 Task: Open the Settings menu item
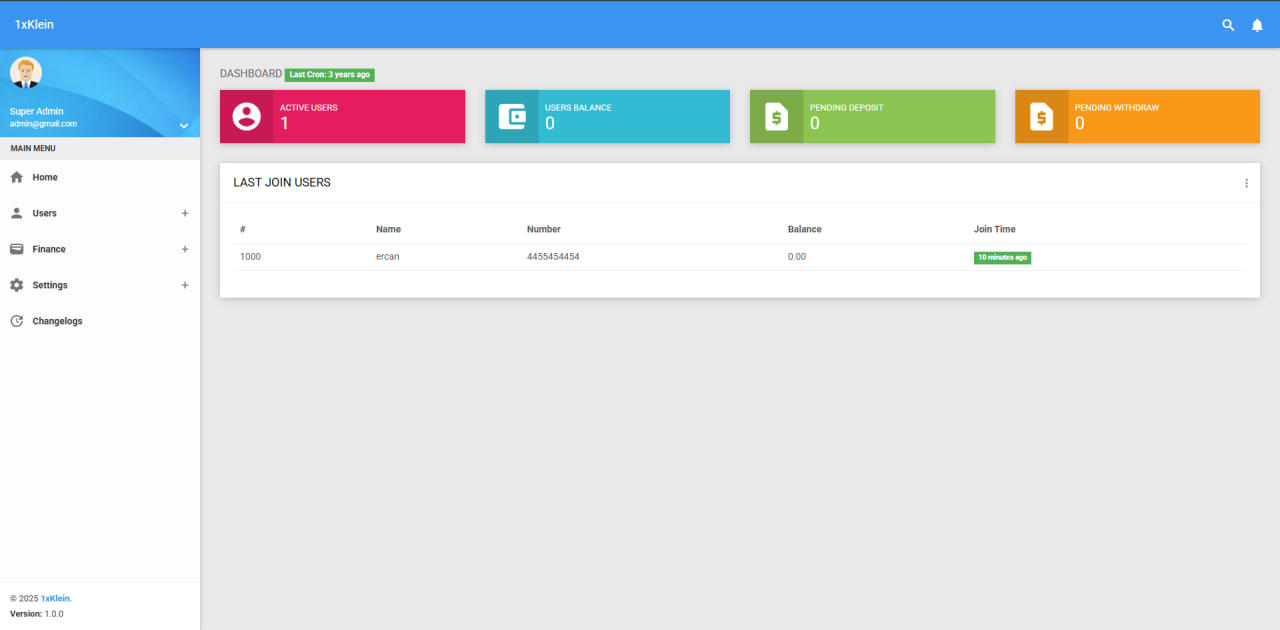pyautogui.click(x=100, y=285)
